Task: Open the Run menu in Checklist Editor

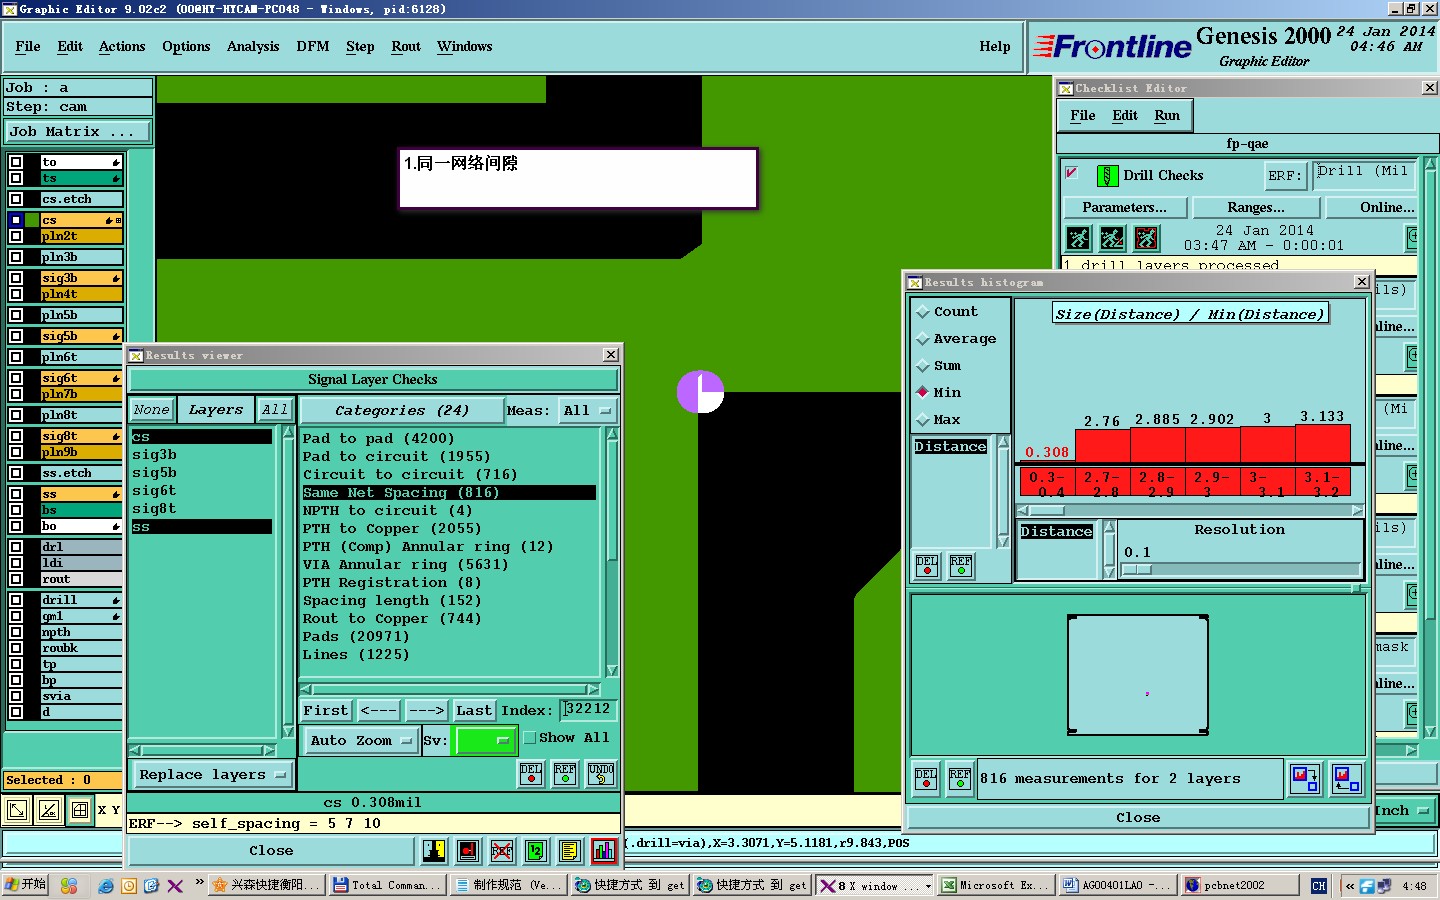Action: 1167,115
